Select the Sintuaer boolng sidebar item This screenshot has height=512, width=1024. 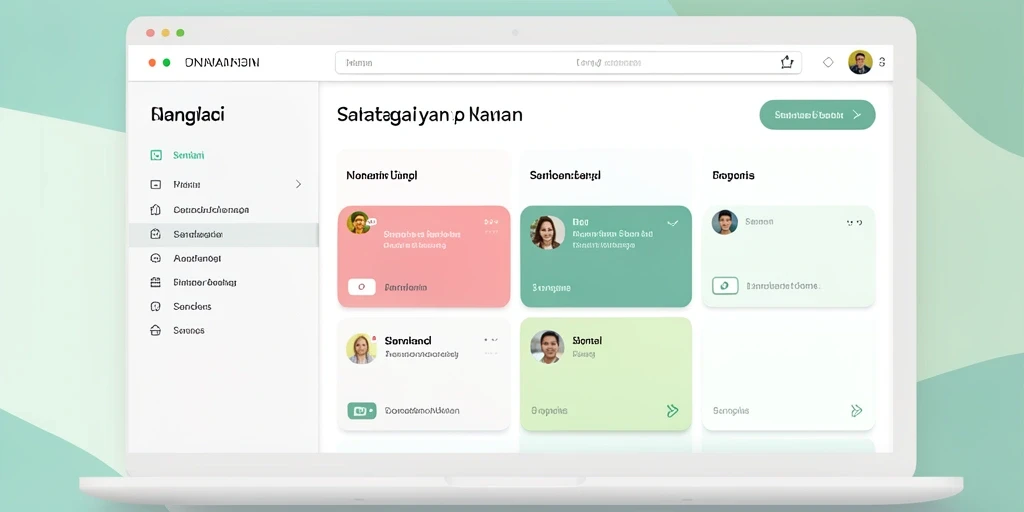[x=204, y=282]
